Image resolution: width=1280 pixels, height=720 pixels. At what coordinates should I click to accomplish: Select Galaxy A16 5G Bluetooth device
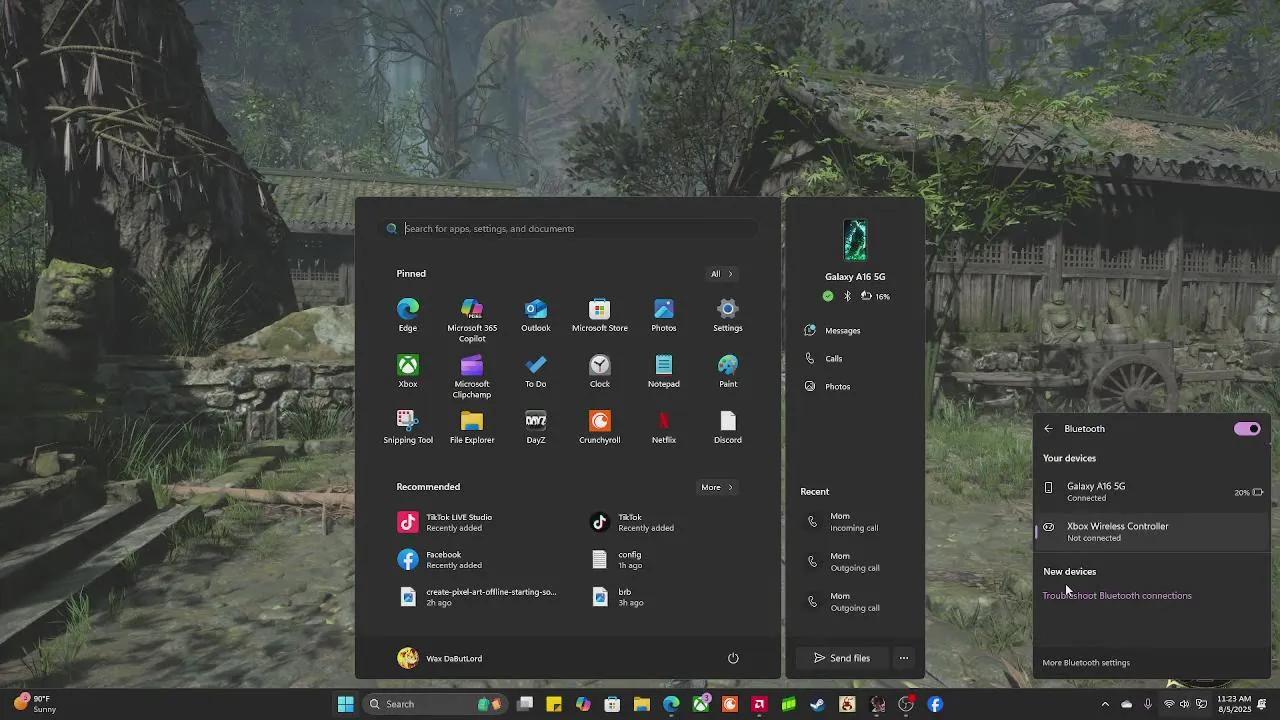coord(1152,492)
